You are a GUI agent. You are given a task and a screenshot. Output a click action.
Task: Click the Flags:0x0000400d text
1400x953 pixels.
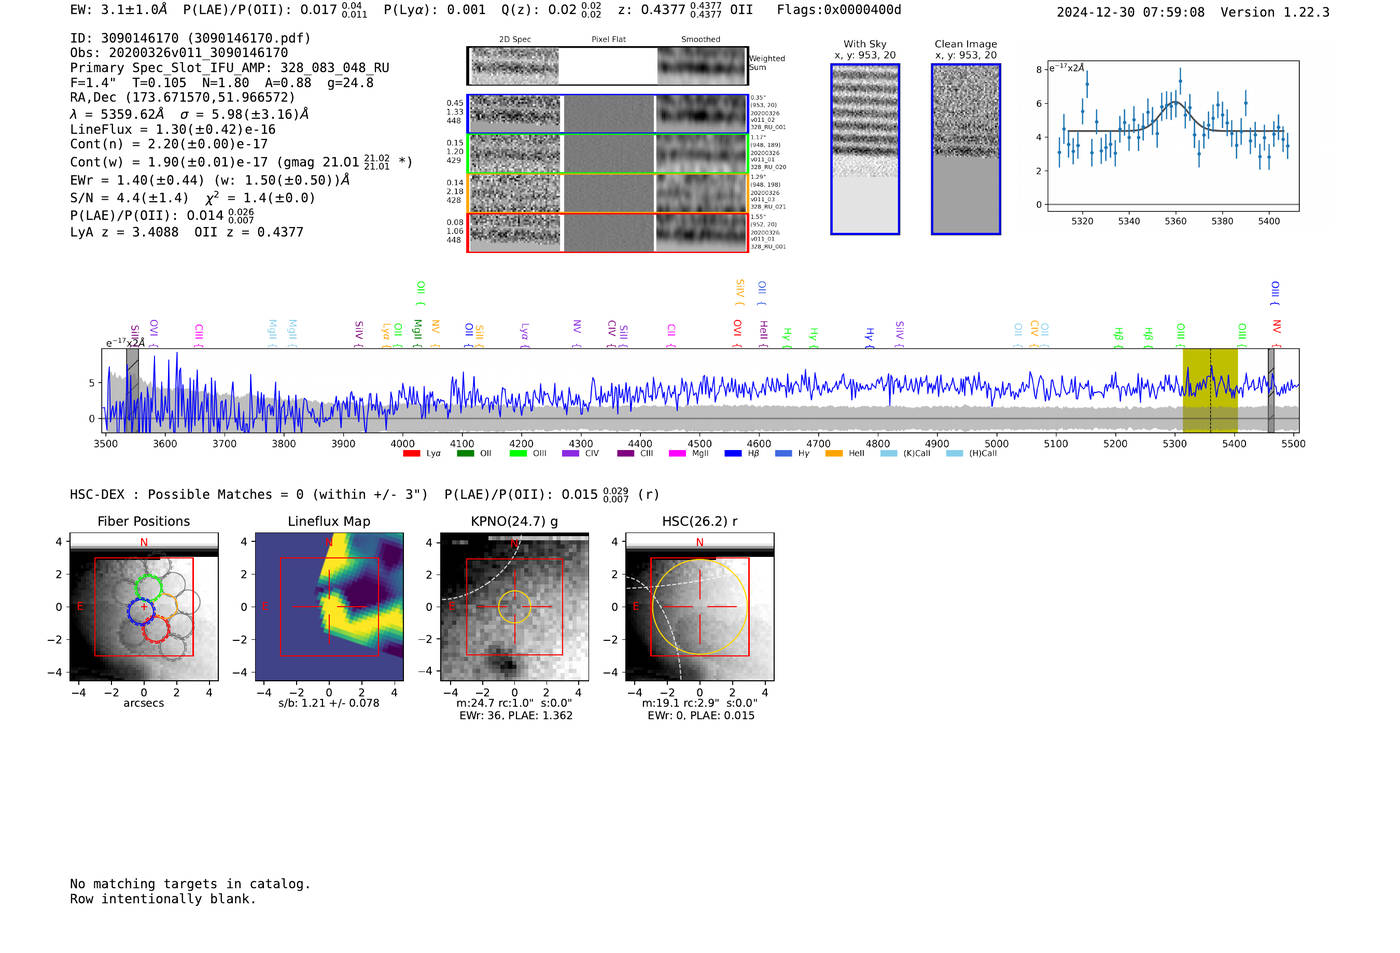pos(839,10)
